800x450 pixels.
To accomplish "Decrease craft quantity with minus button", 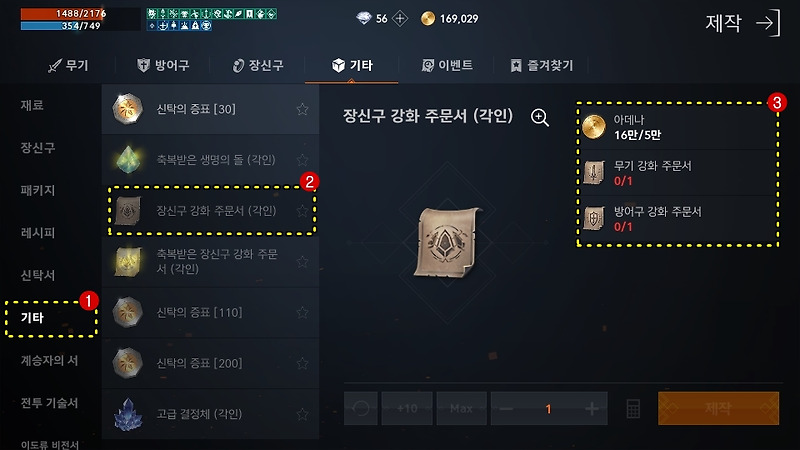I will tap(506, 409).
